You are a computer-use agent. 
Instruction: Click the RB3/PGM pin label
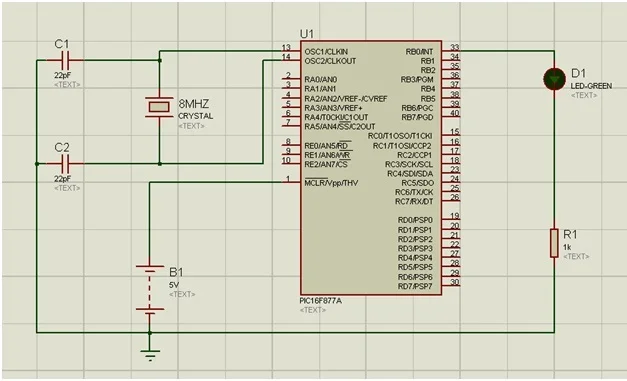[417, 80]
